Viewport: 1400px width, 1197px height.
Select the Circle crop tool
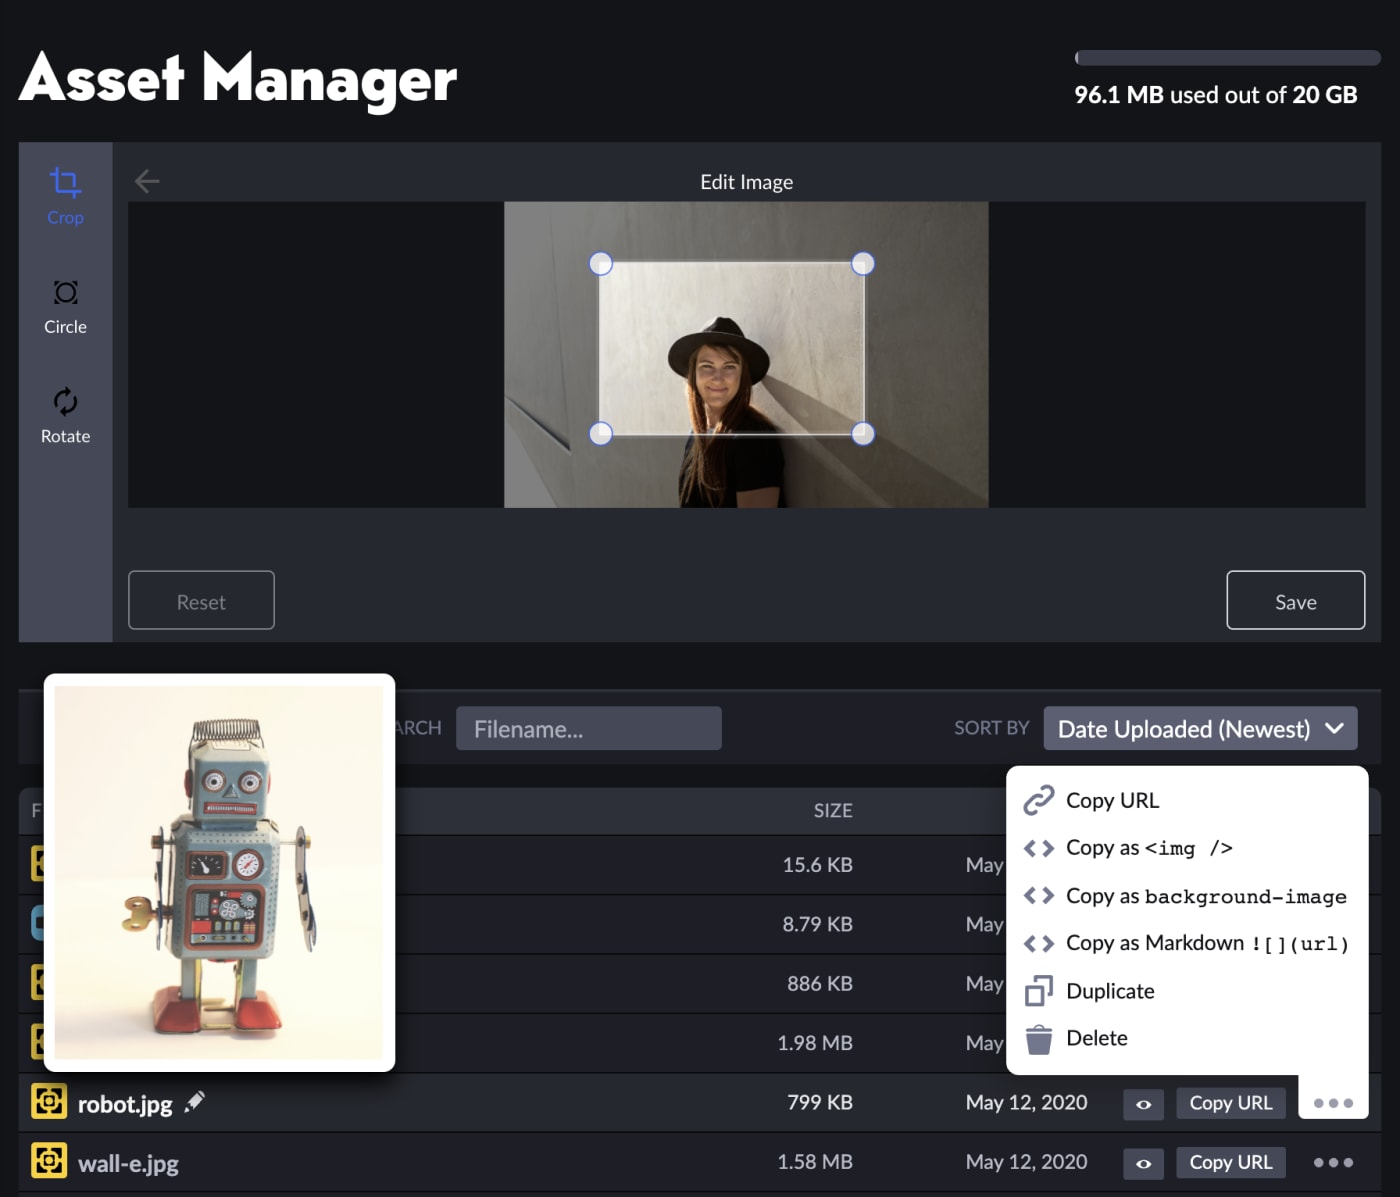(64, 305)
